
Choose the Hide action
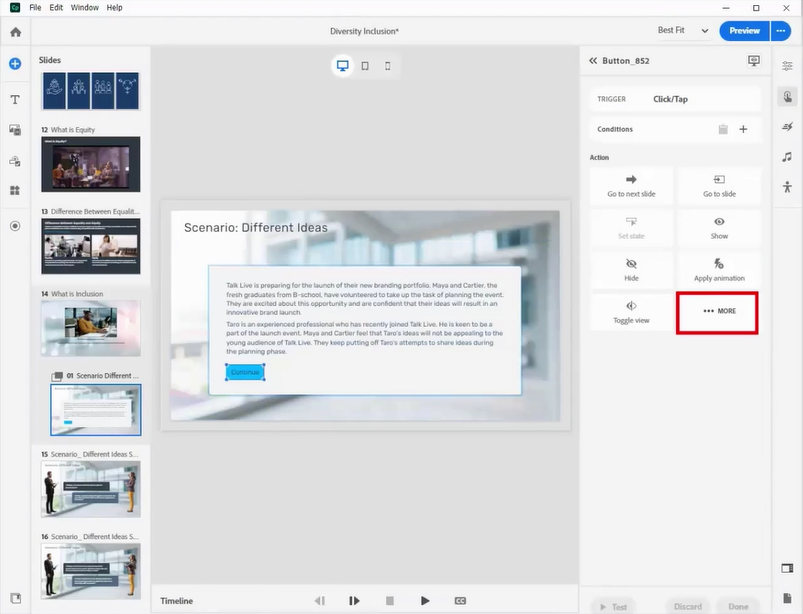(631, 270)
